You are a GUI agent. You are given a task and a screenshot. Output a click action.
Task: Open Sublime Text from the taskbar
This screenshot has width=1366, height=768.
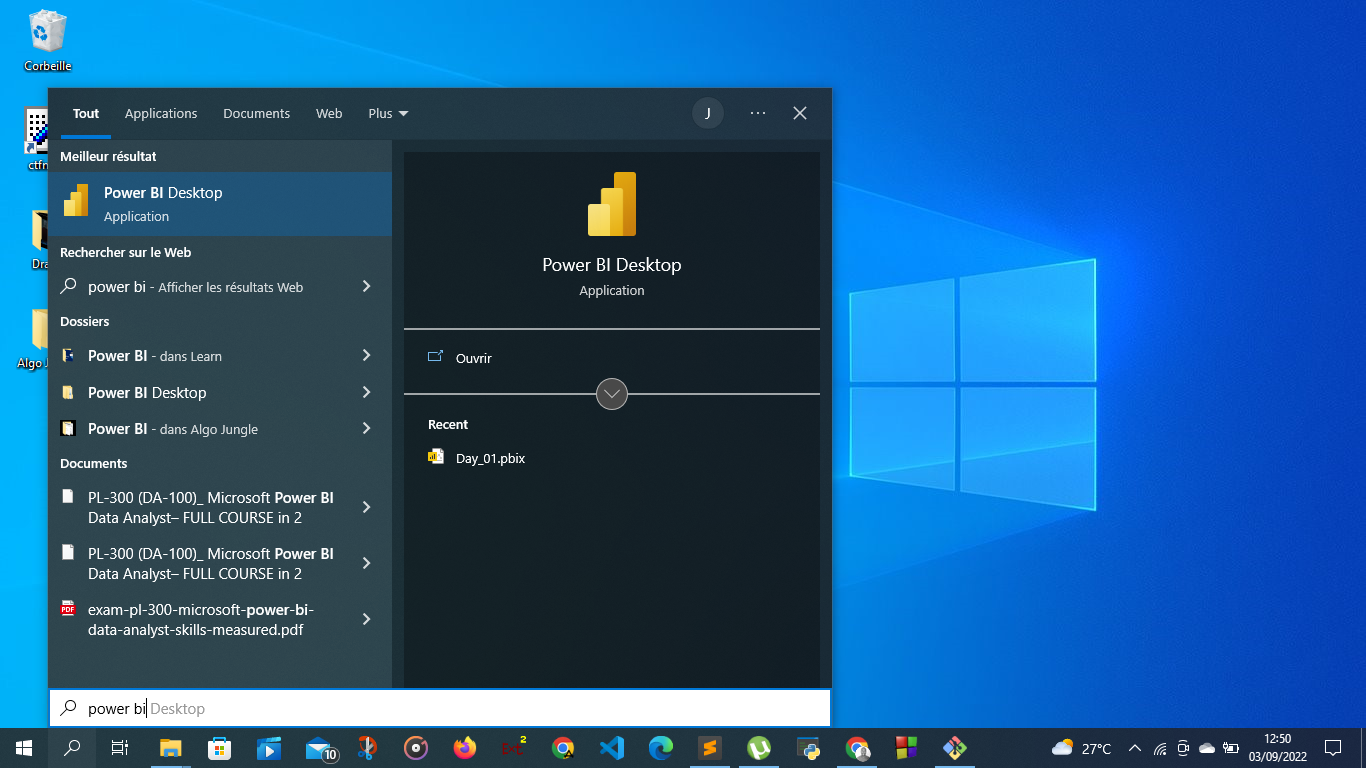click(710, 748)
